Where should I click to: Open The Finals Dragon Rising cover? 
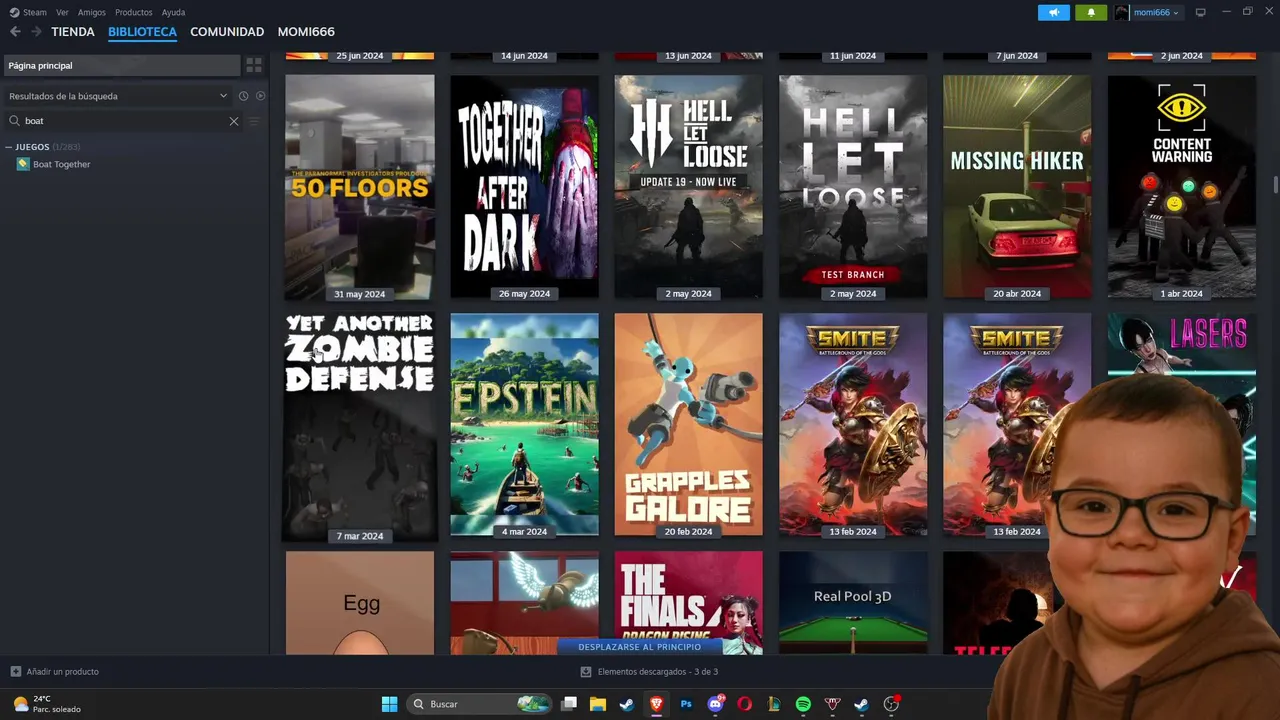point(688,603)
